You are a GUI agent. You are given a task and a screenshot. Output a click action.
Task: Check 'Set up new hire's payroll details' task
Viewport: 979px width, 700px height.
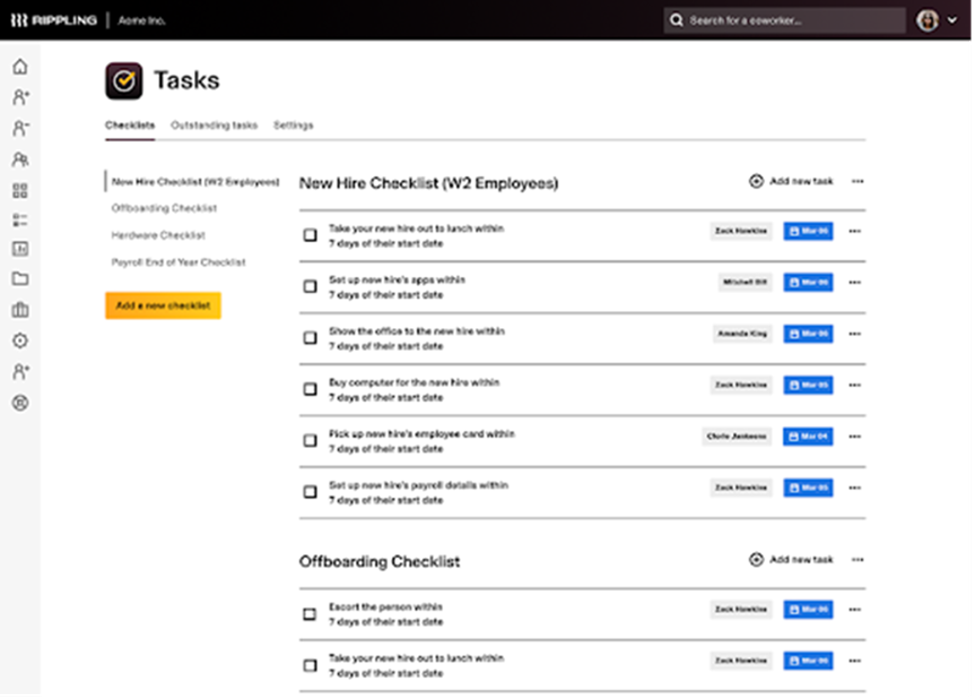(310, 491)
